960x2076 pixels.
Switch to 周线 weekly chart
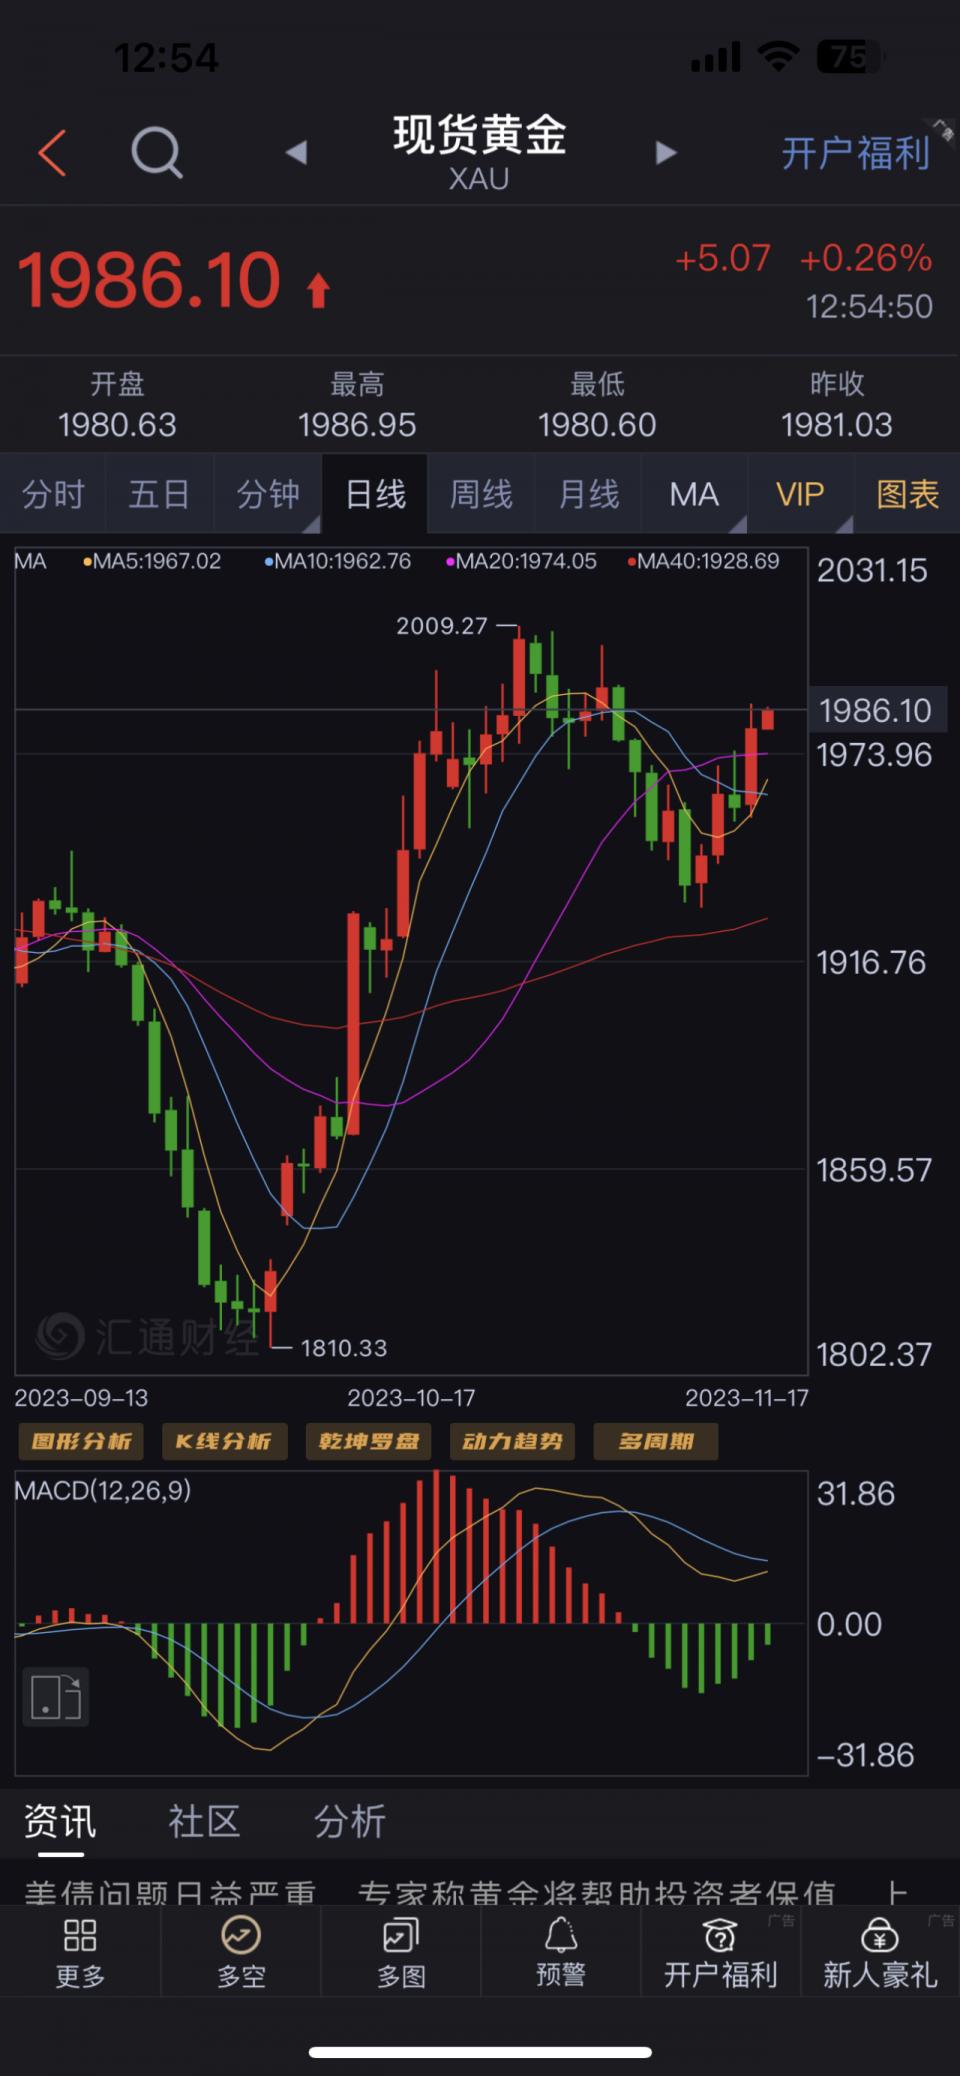tap(481, 494)
